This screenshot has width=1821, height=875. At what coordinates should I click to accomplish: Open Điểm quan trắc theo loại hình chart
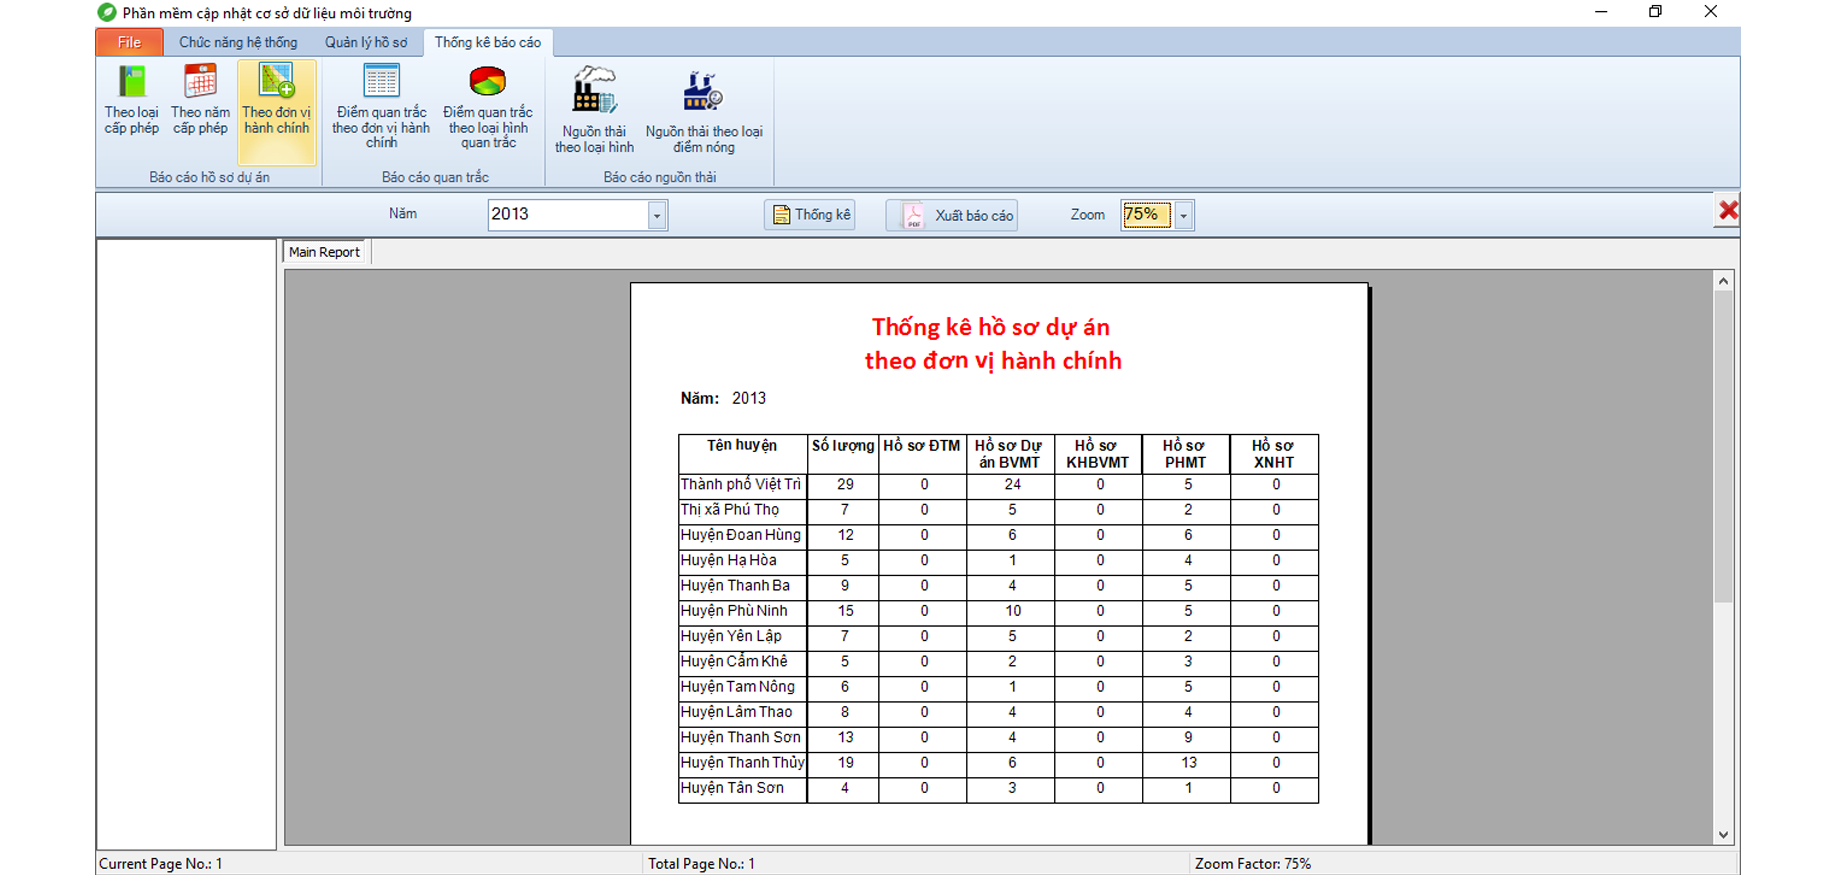(488, 106)
